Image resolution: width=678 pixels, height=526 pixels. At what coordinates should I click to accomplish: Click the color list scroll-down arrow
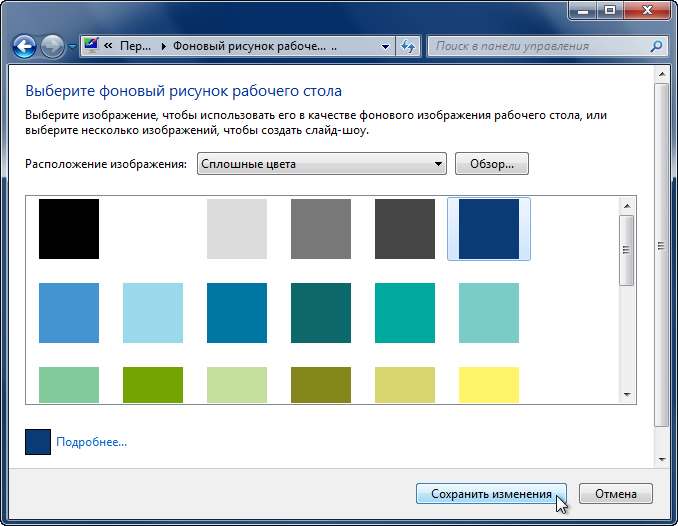click(x=627, y=394)
